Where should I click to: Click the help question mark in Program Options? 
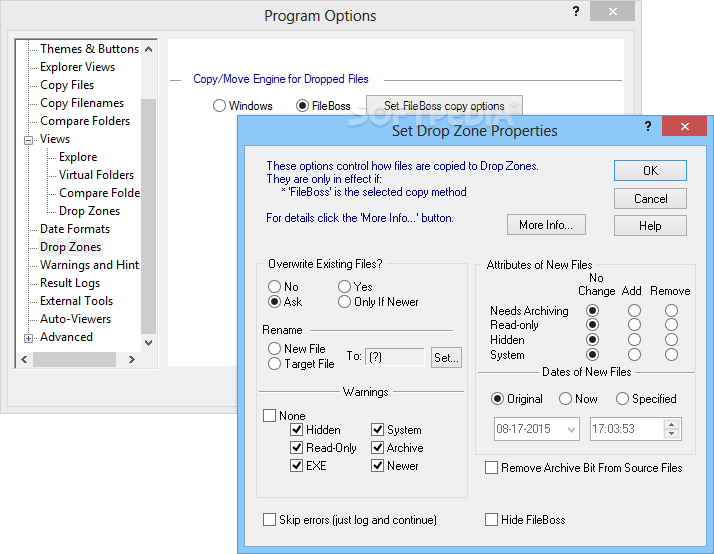(x=576, y=11)
